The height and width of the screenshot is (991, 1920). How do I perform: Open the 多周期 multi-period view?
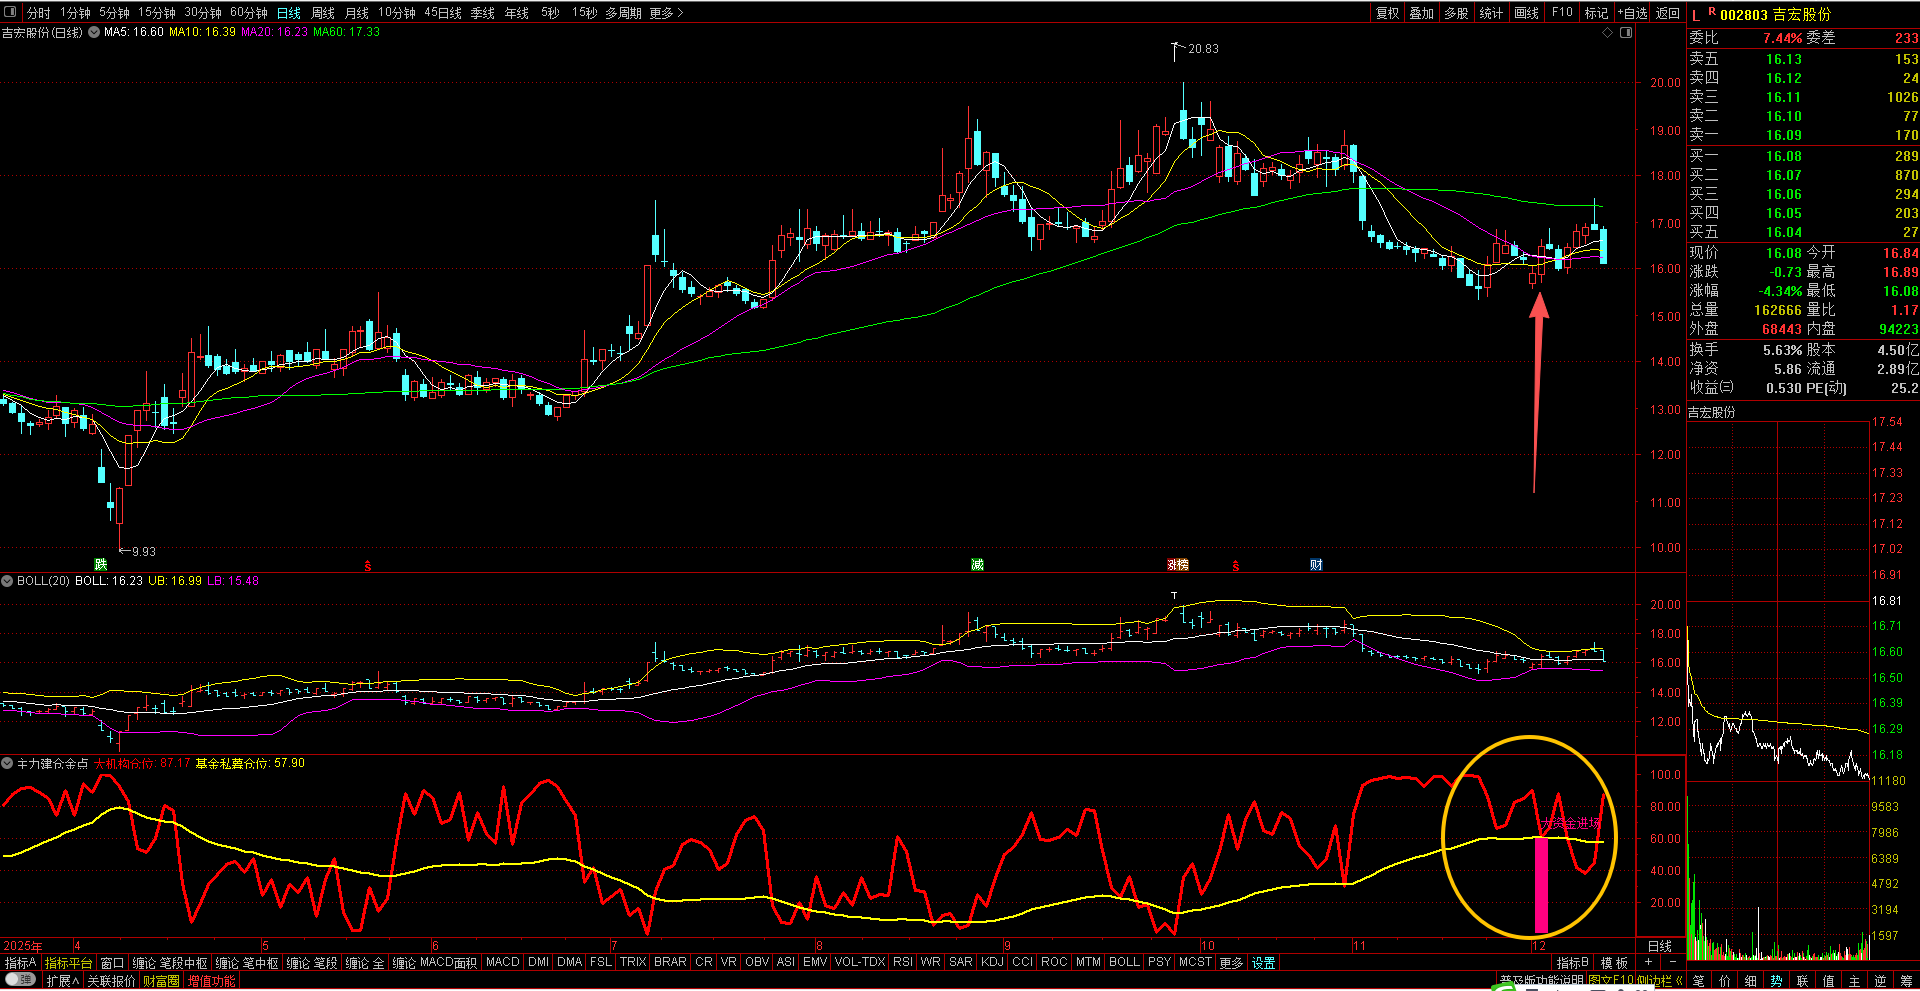pyautogui.click(x=623, y=13)
